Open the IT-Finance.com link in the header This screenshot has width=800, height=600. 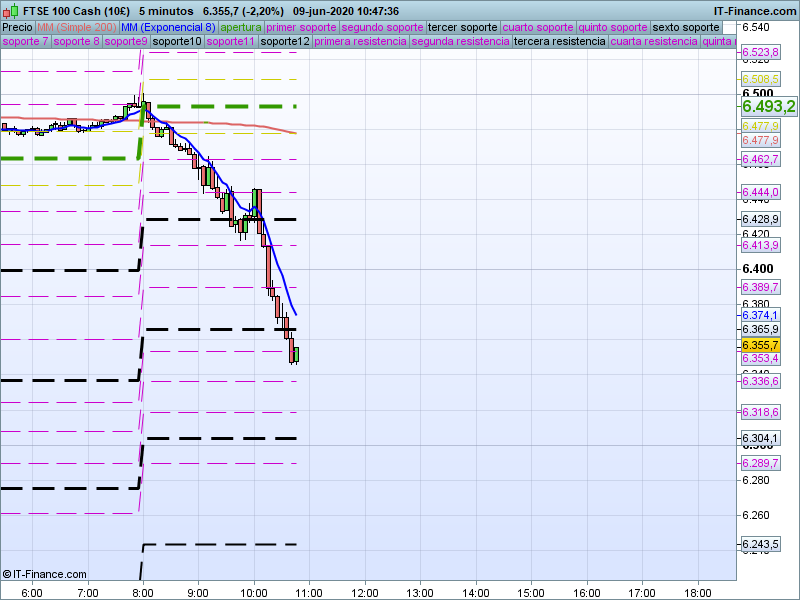[x=755, y=11]
